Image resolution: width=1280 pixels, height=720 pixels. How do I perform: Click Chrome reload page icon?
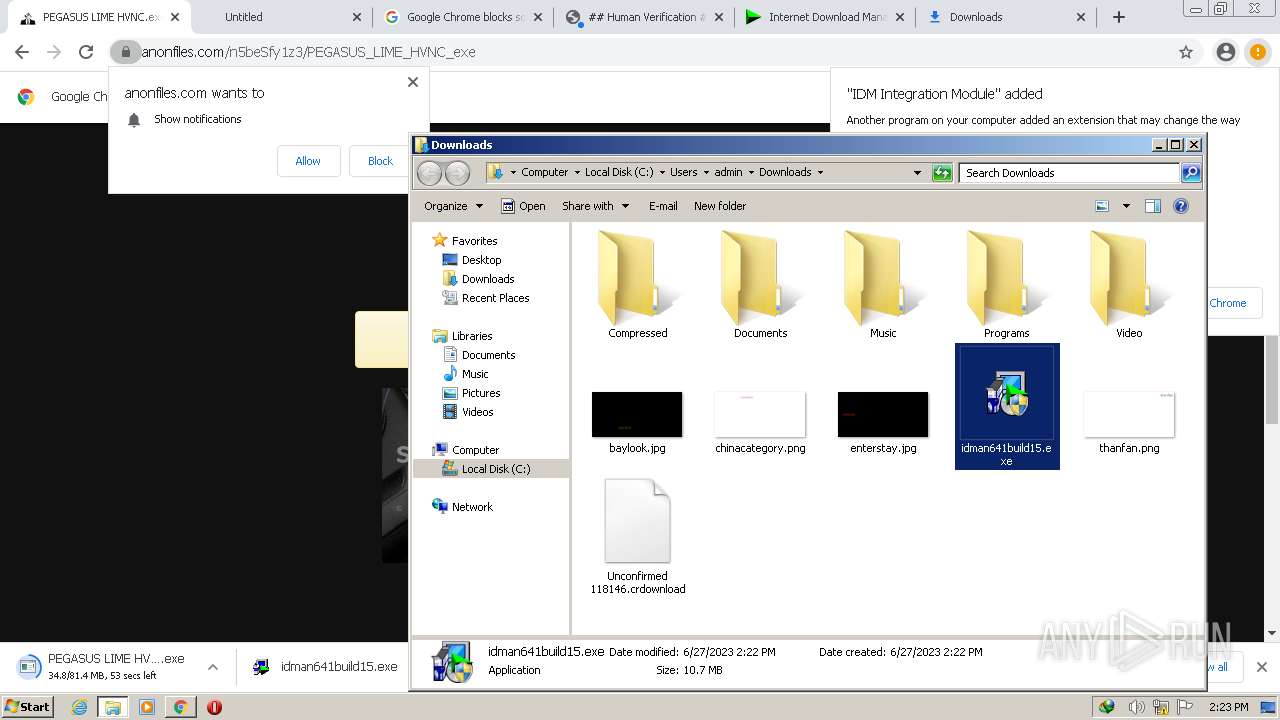coord(86,52)
